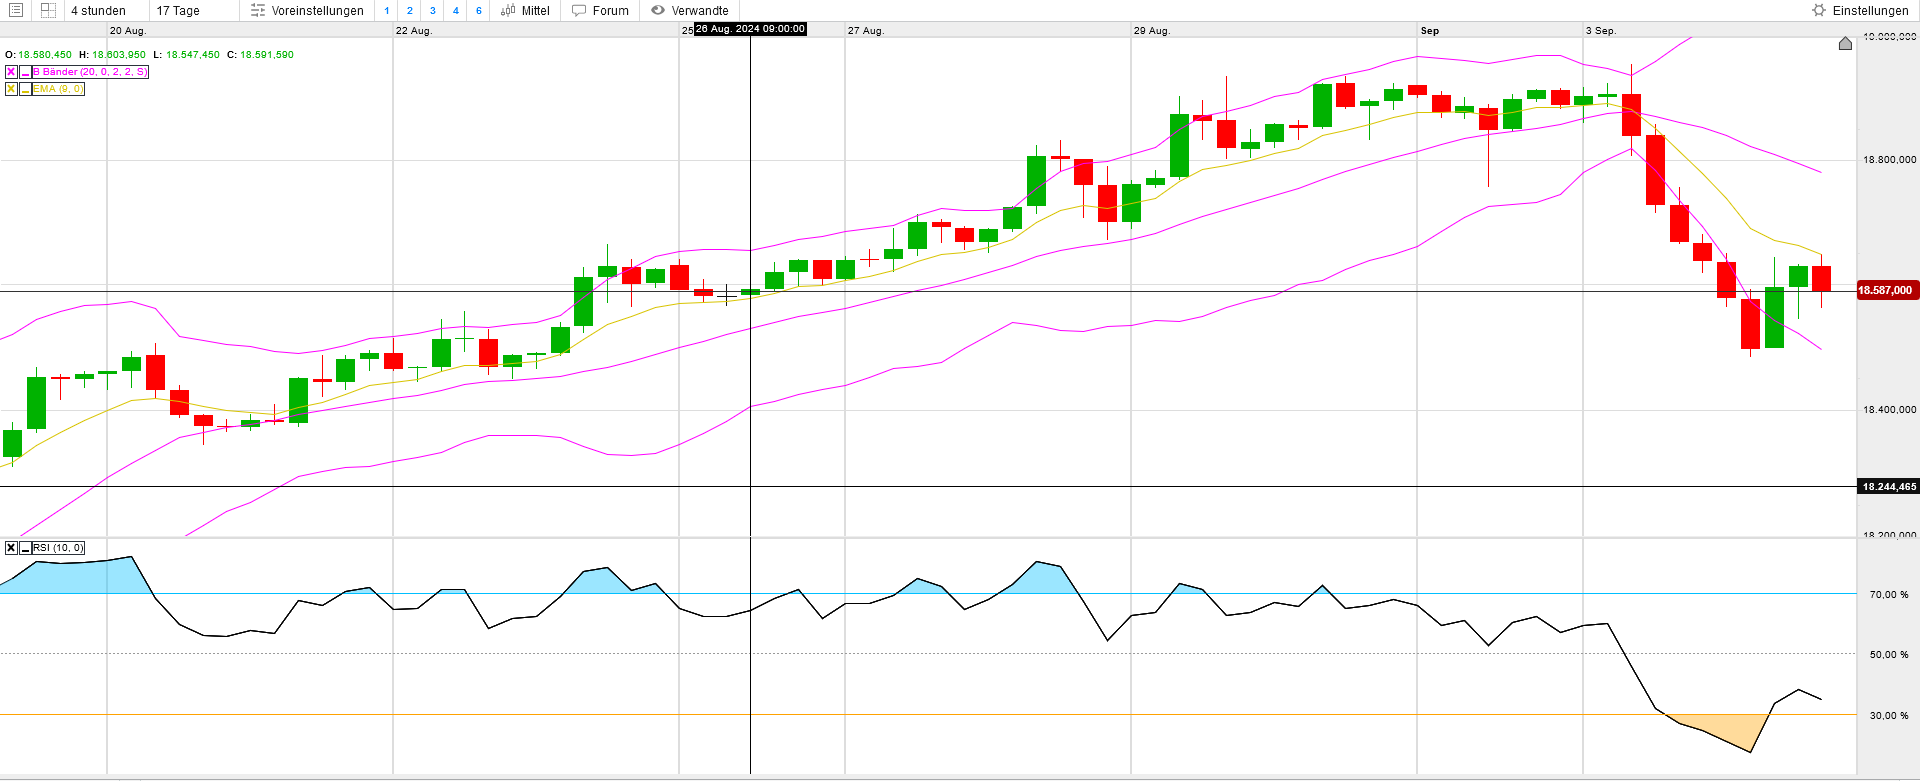Select preset number 6
Viewport: 1920px width, 781px height.
pyautogui.click(x=479, y=11)
